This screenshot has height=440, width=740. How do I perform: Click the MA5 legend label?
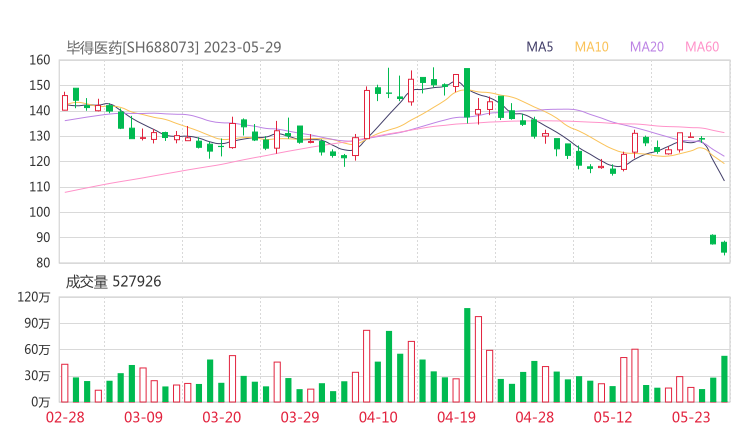point(540,47)
